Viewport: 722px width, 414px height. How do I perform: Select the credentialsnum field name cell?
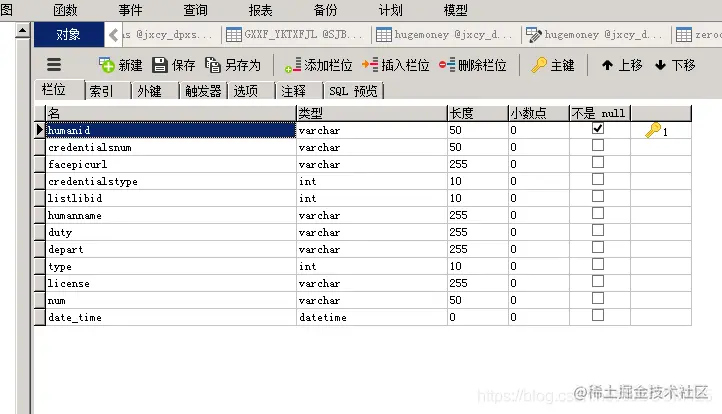point(171,147)
